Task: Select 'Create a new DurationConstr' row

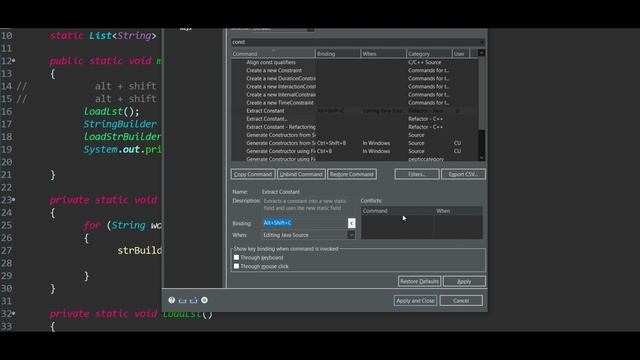Action: coord(354,78)
